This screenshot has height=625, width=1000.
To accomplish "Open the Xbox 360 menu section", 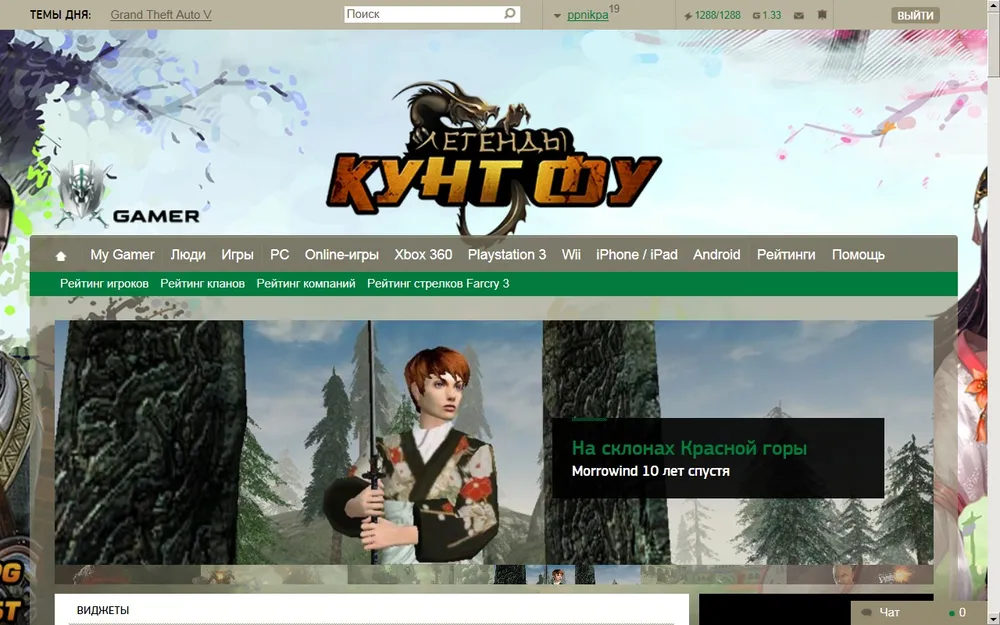I will point(423,254).
